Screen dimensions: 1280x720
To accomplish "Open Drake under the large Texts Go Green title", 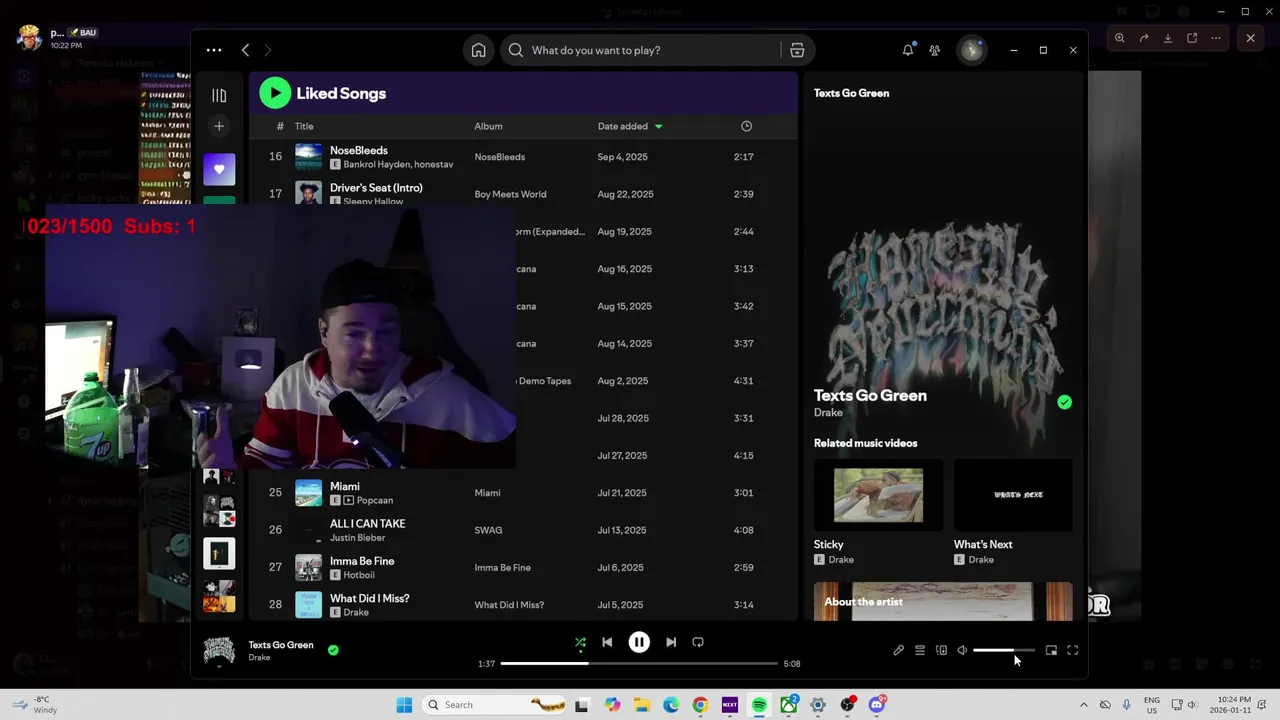I will (x=828, y=412).
